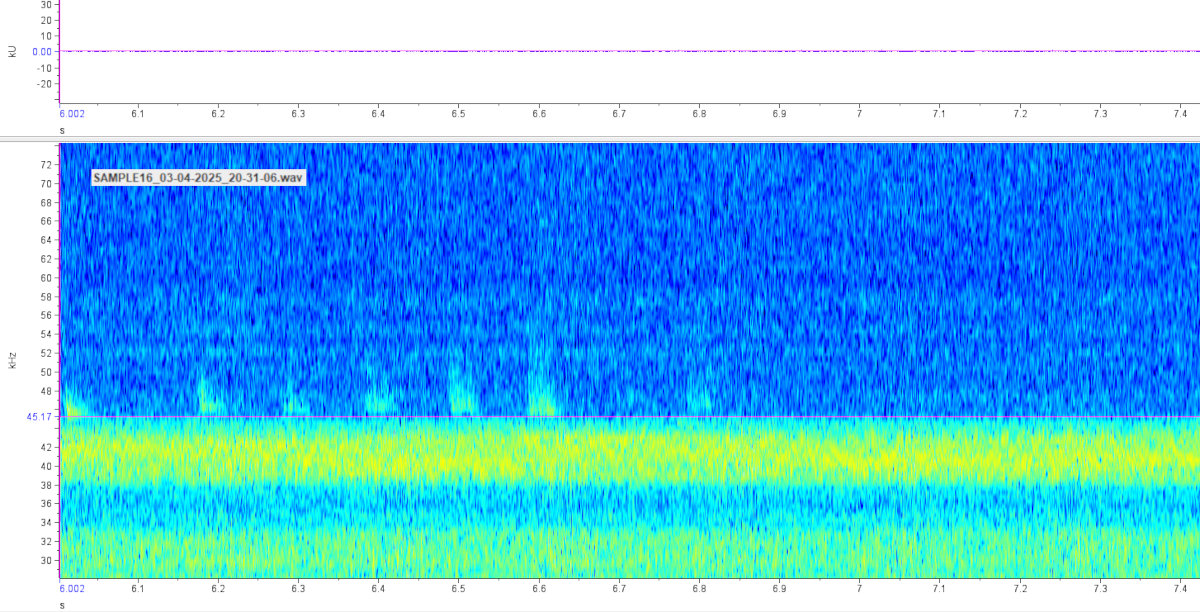Screen dimensions: 1200x612
Task: Click the 6.8 tick on waveform time axis
Action: click(x=699, y=115)
